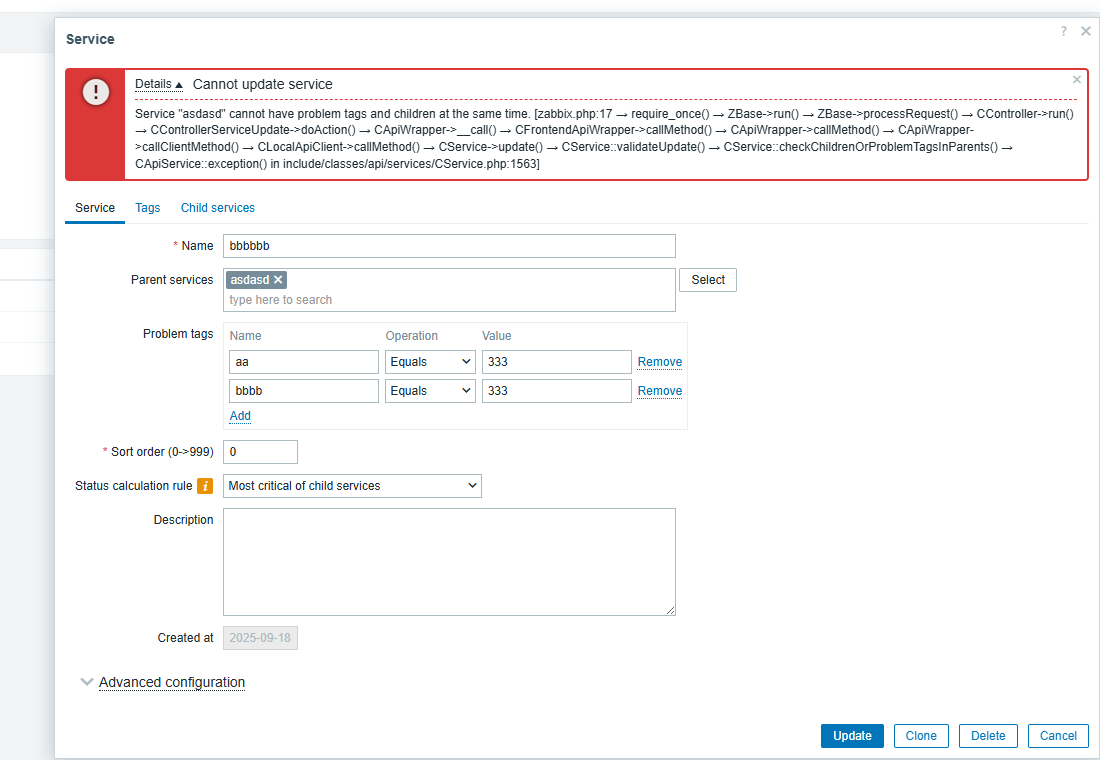This screenshot has height=760, width=1100.
Task: Dismiss the error message with its X
Action: pyautogui.click(x=1077, y=80)
